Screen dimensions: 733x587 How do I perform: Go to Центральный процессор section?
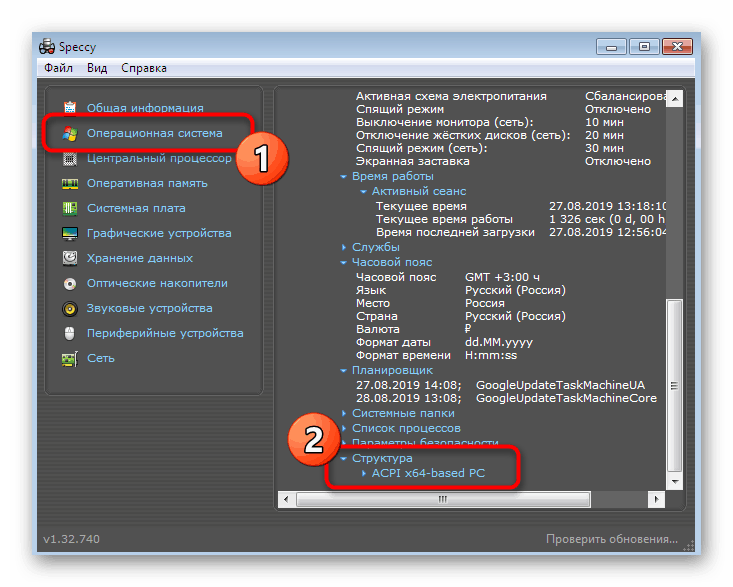[x=159, y=158]
